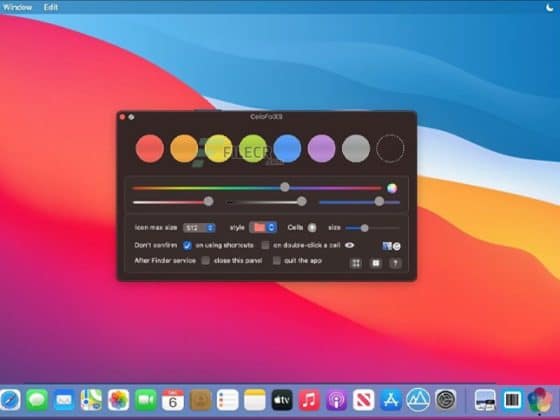The image size is (560, 420).
Task: Enable don't confirm on double-click a cell
Action: click(265, 245)
